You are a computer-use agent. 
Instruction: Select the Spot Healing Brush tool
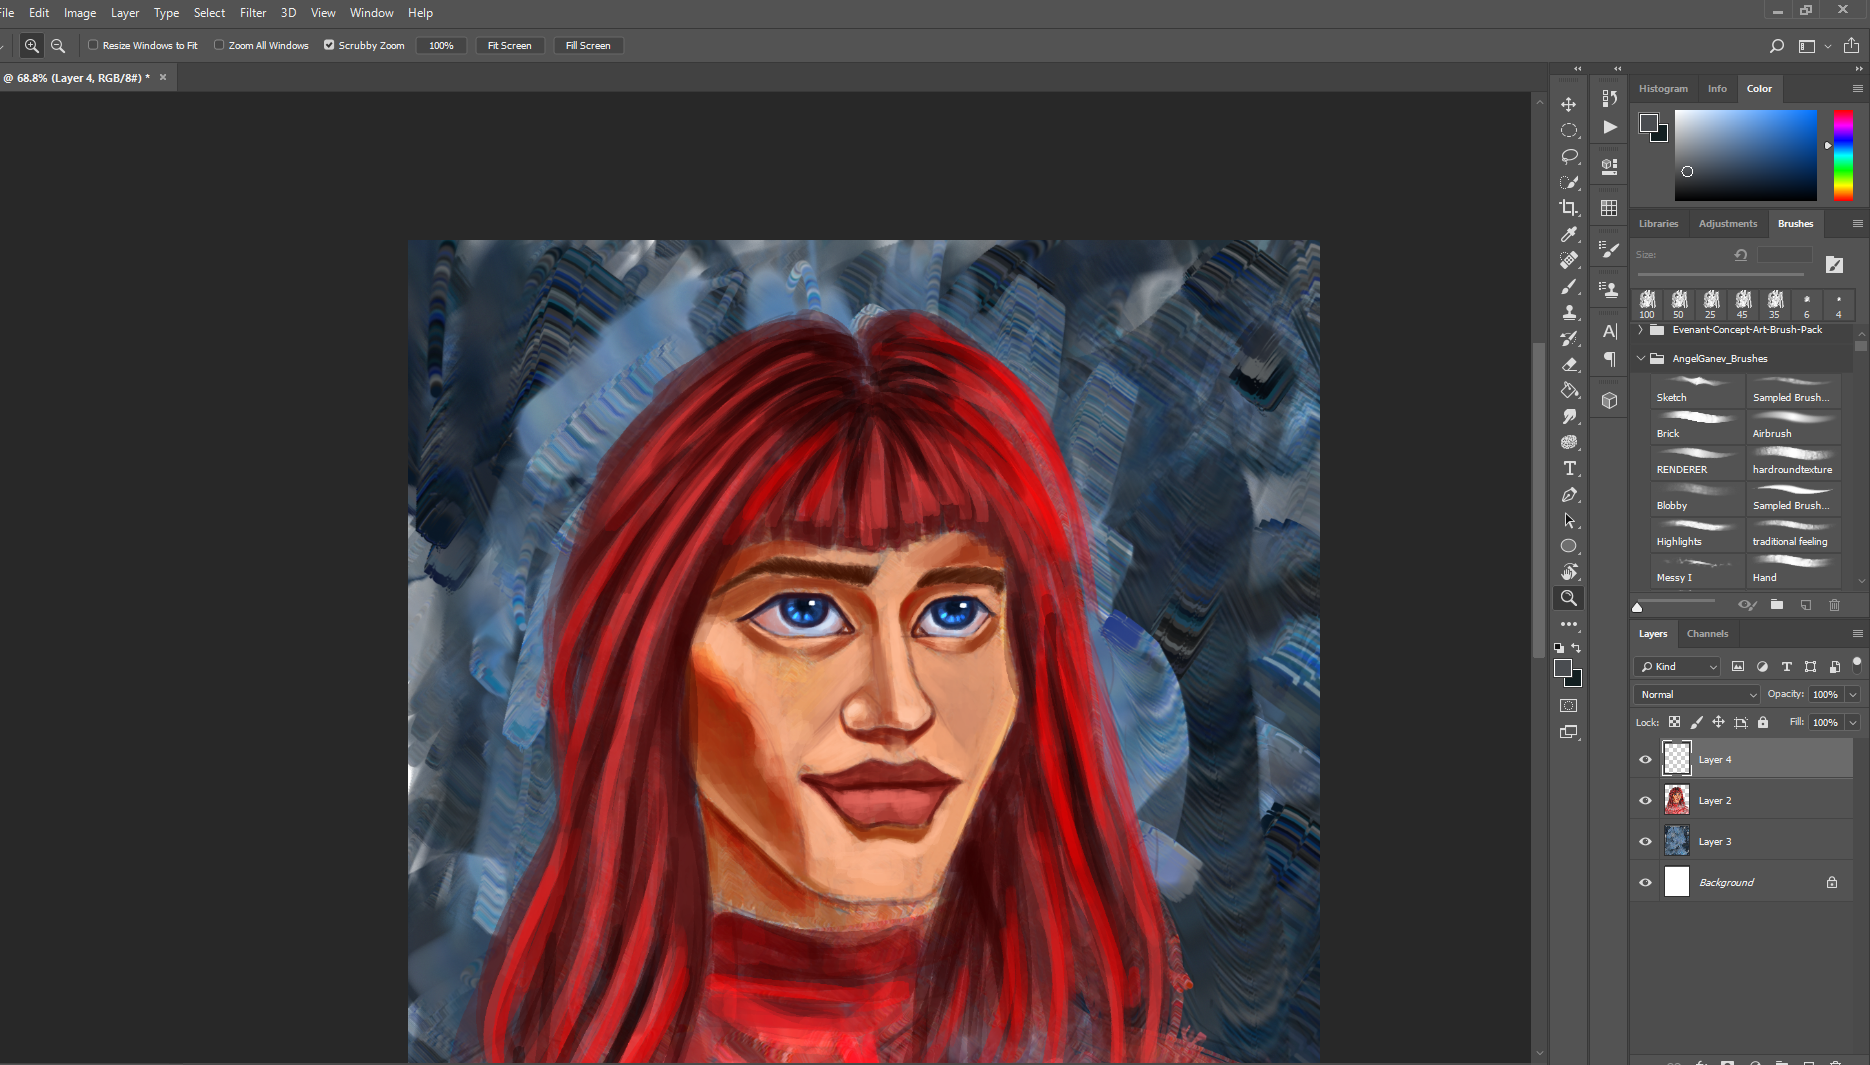(1569, 260)
